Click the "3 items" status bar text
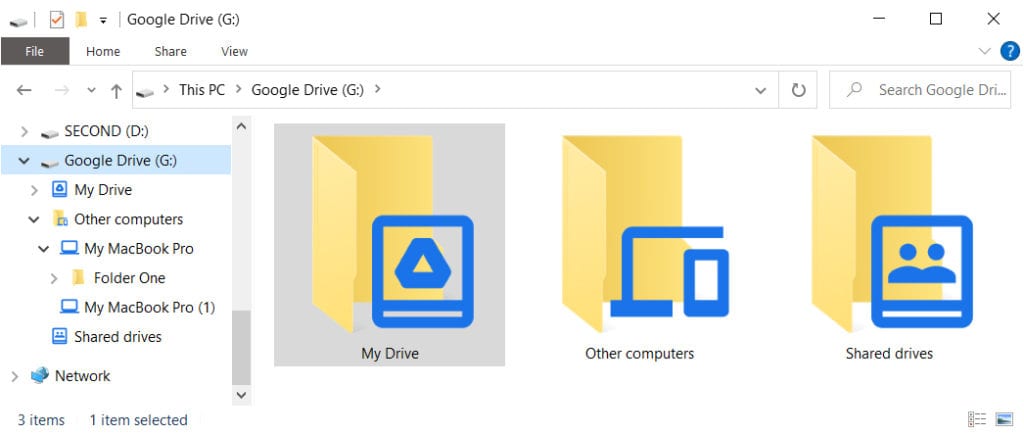 (x=41, y=420)
